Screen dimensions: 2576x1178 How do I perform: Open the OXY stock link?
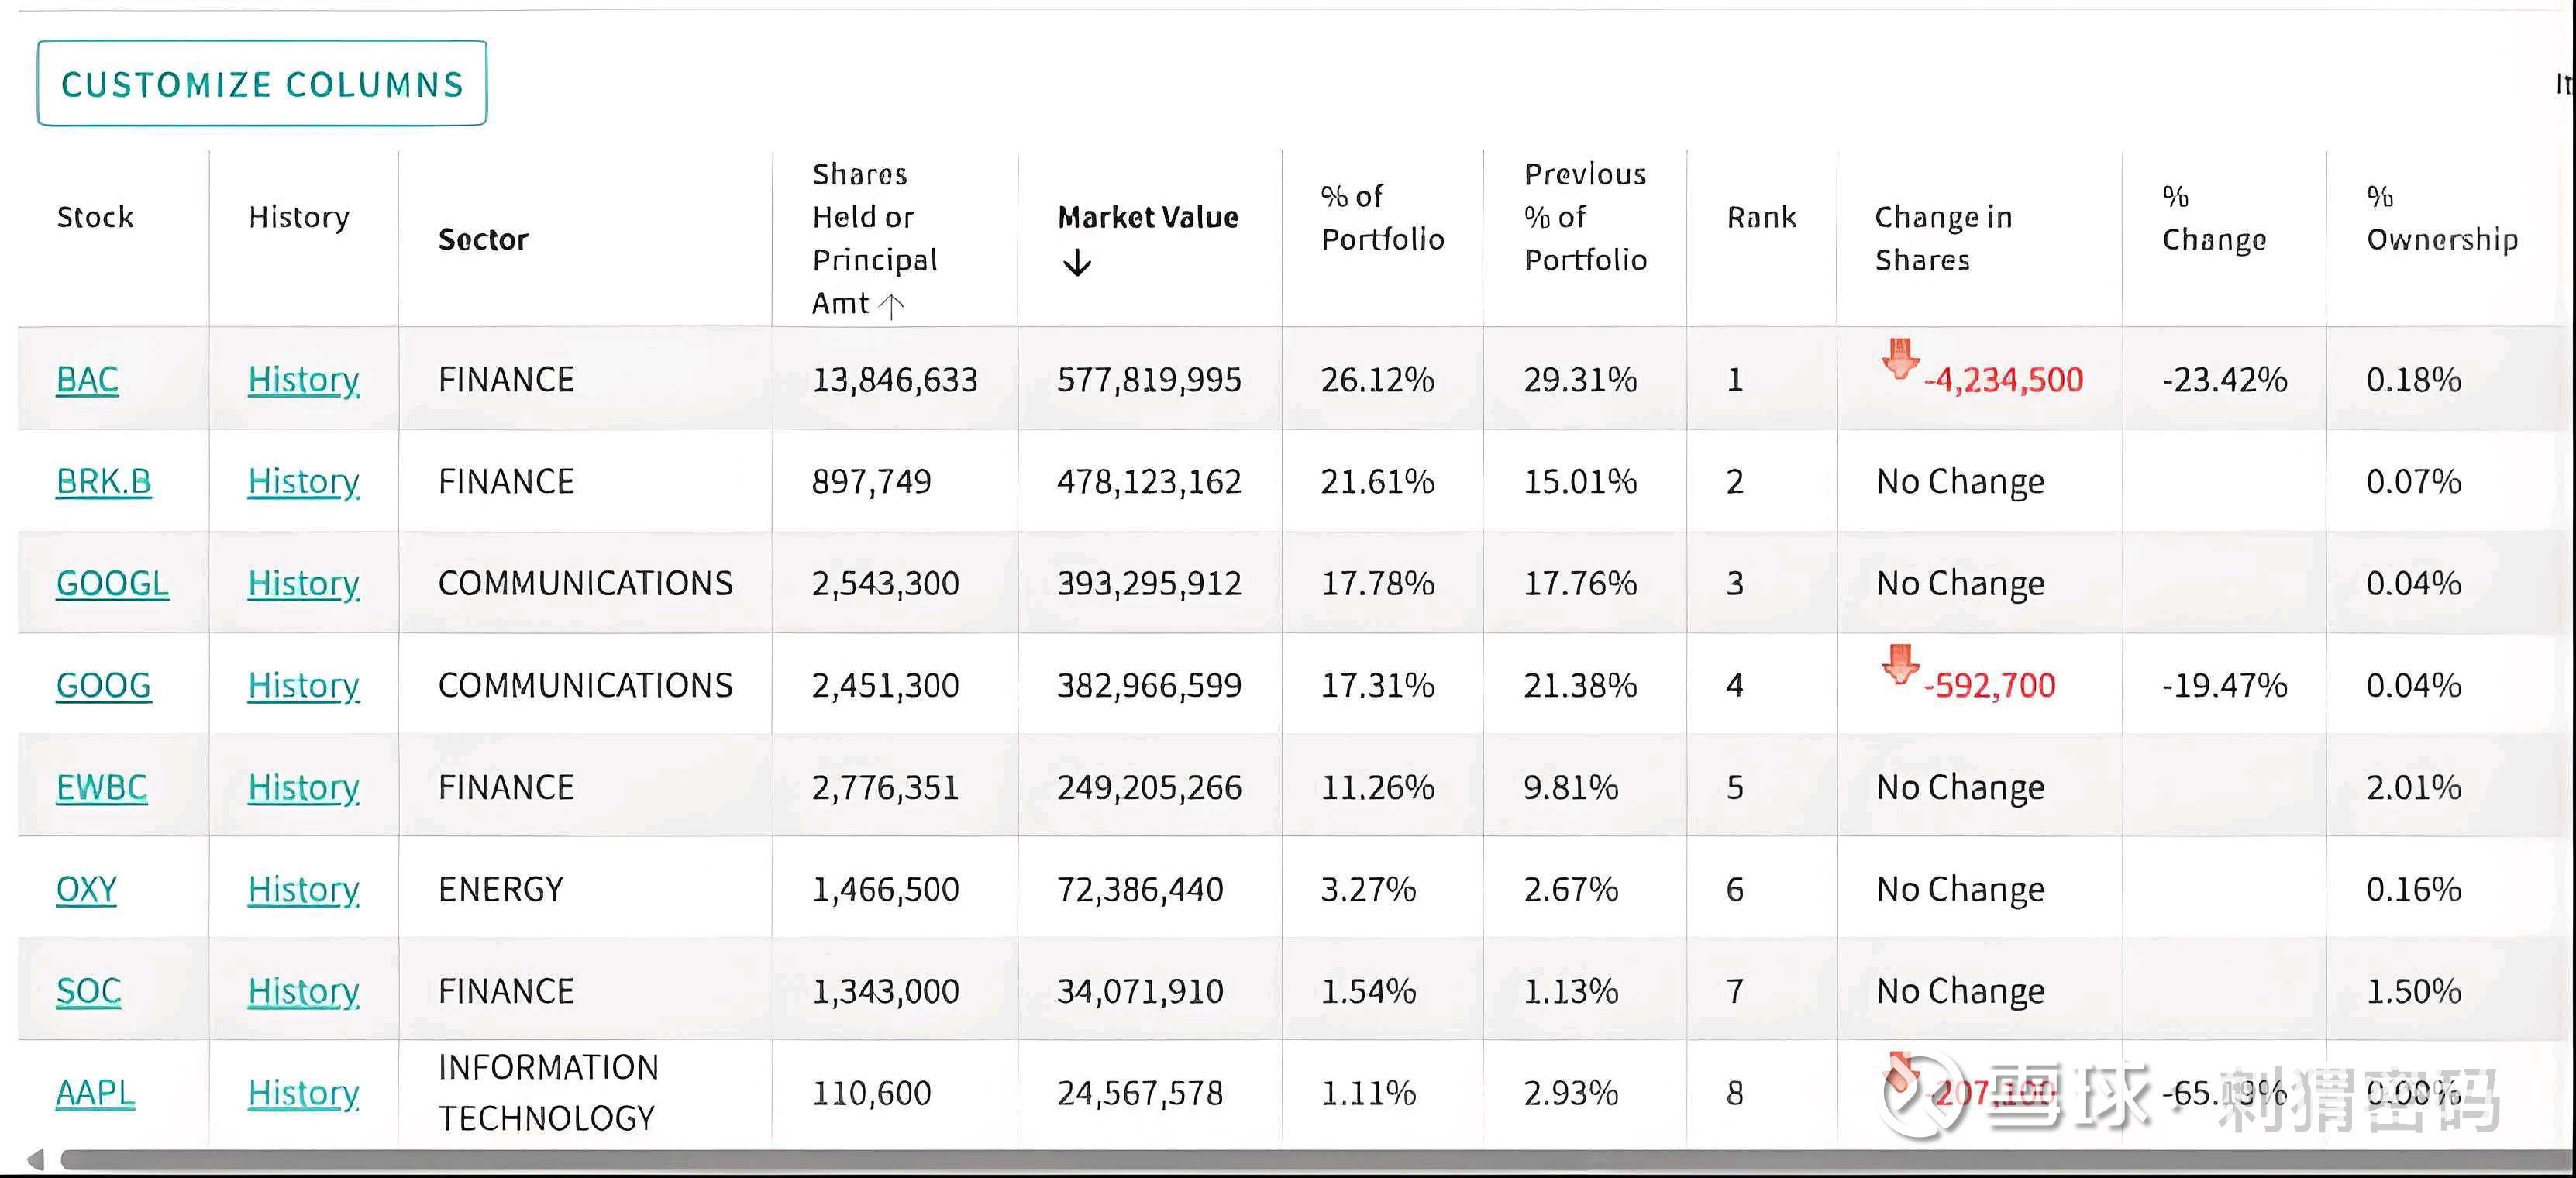86,890
